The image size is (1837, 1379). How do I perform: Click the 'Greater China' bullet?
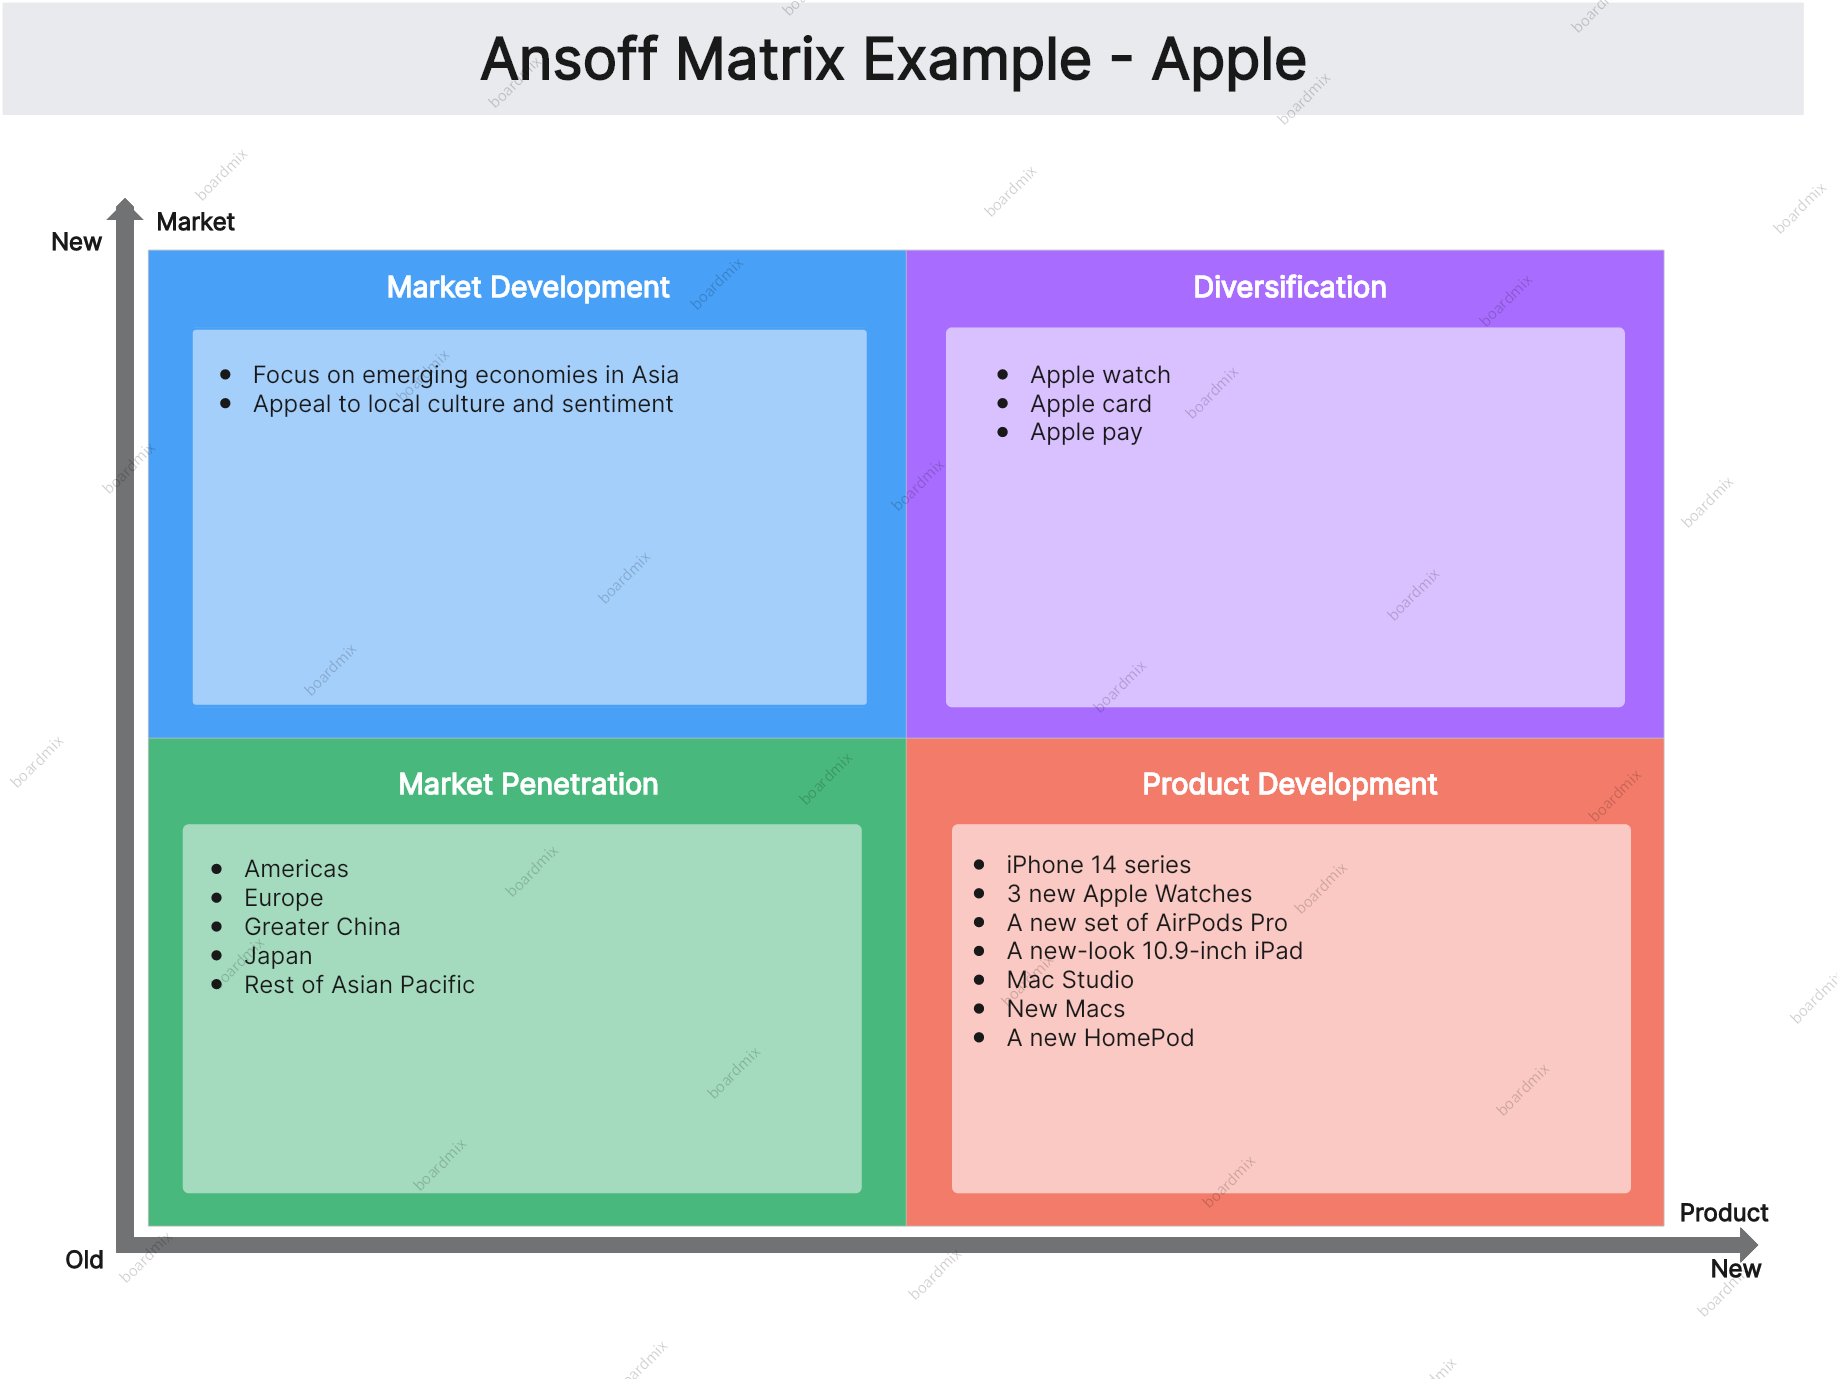322,927
